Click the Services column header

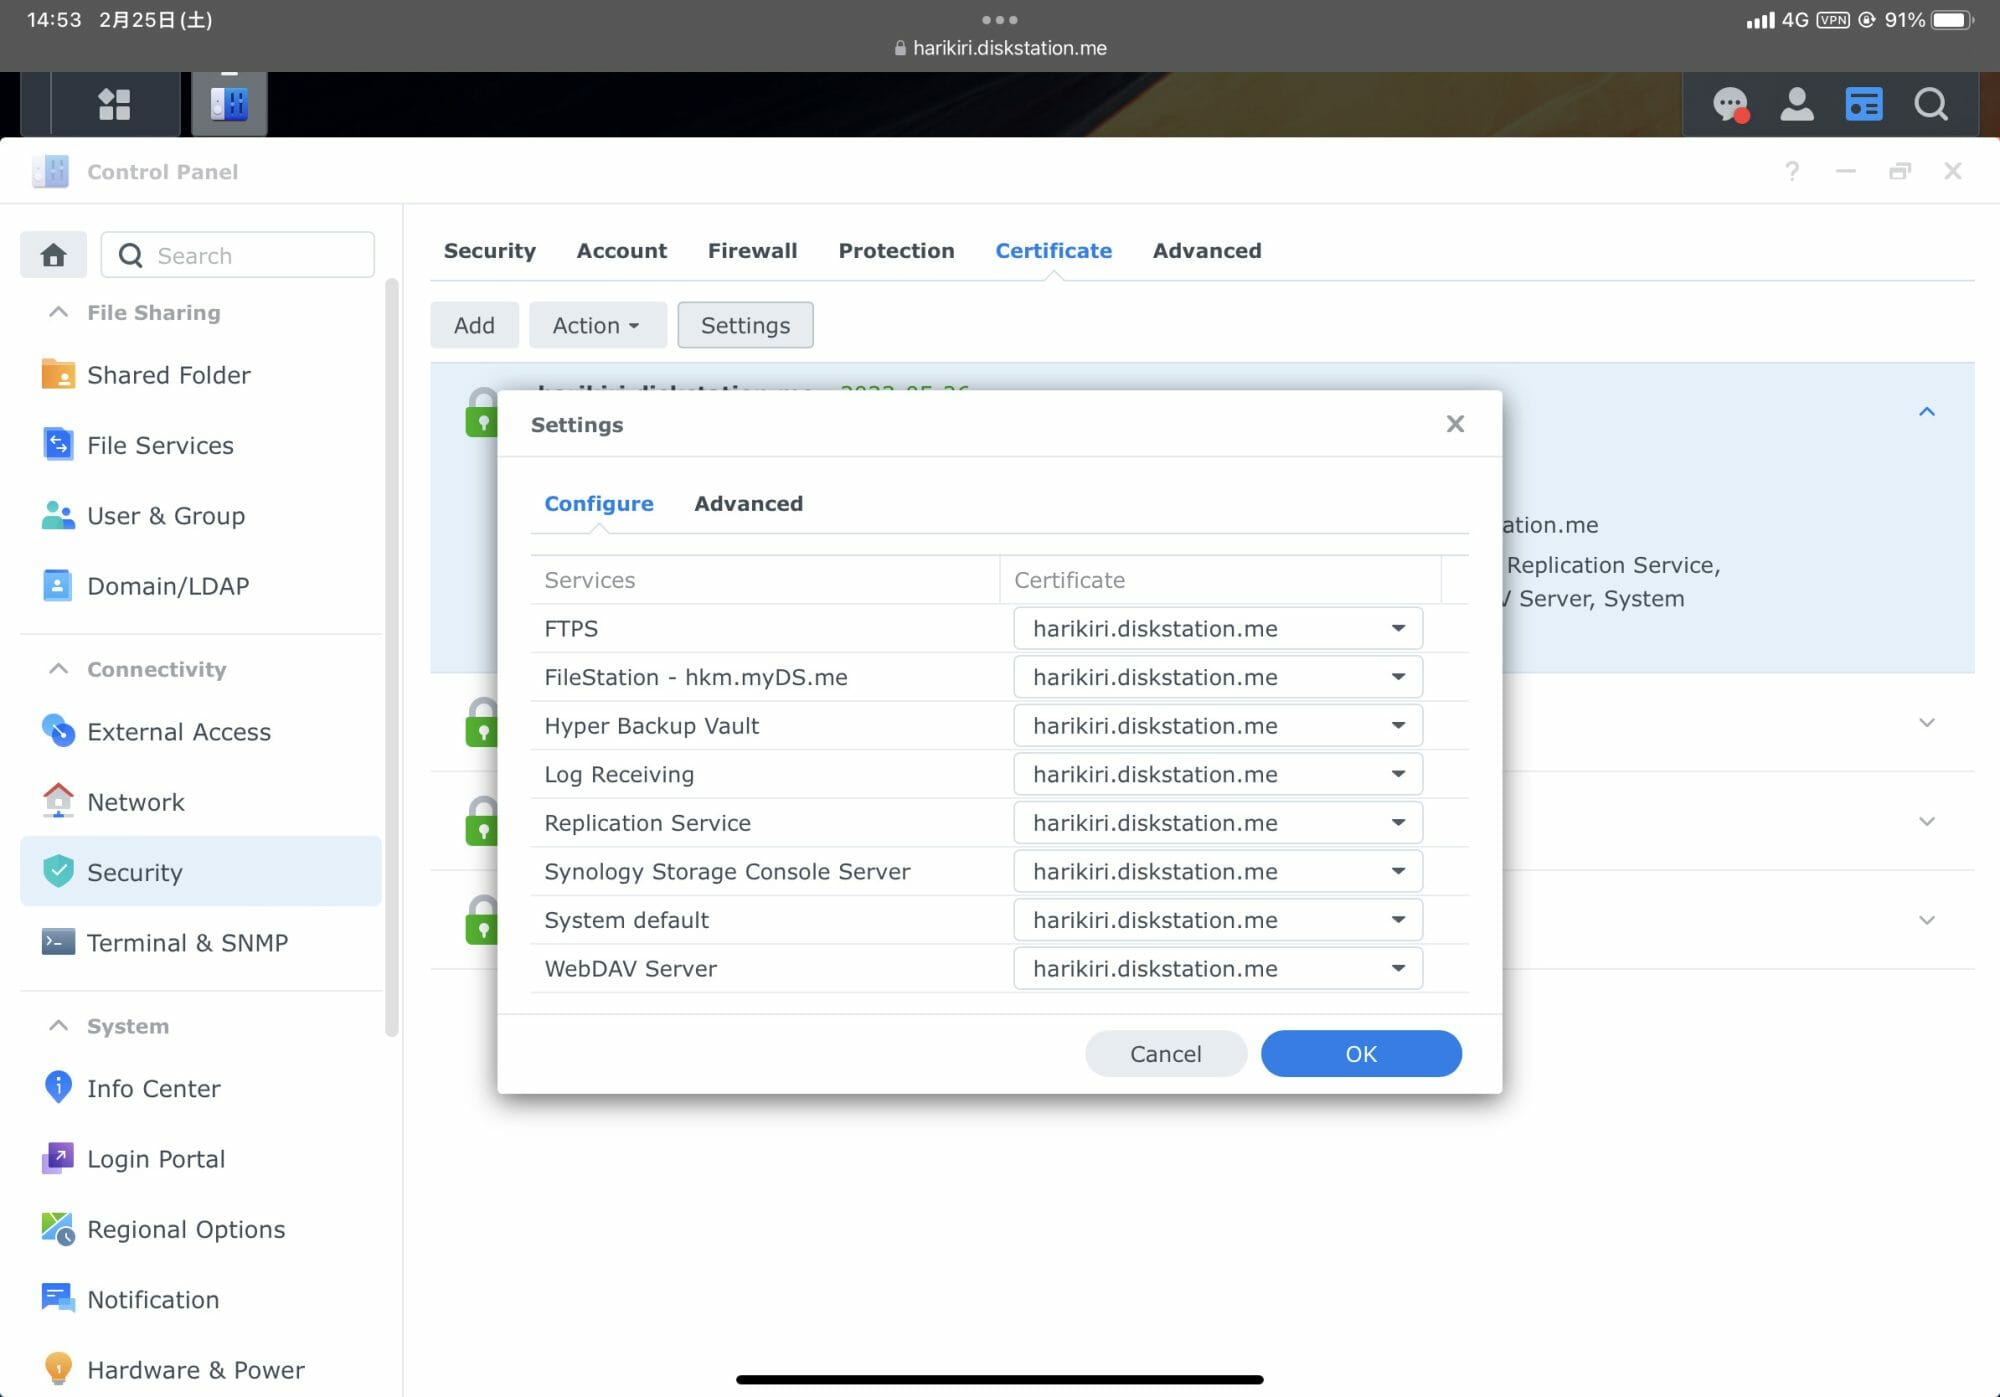(x=765, y=580)
